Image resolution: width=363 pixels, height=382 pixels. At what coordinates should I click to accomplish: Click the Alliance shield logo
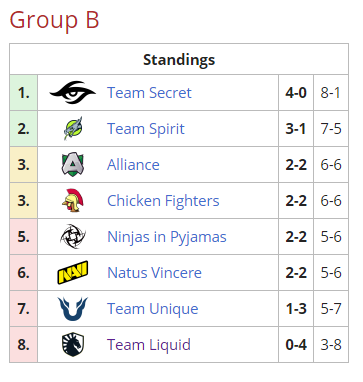click(x=73, y=164)
